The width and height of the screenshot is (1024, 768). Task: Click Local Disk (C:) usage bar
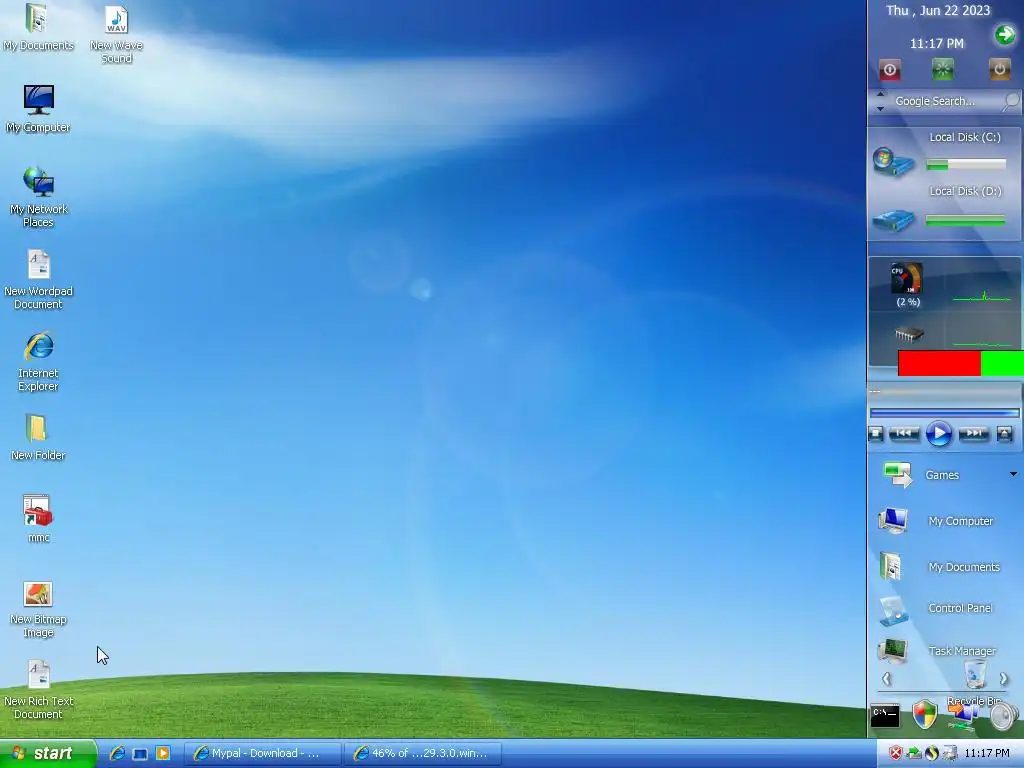pyautogui.click(x=966, y=165)
